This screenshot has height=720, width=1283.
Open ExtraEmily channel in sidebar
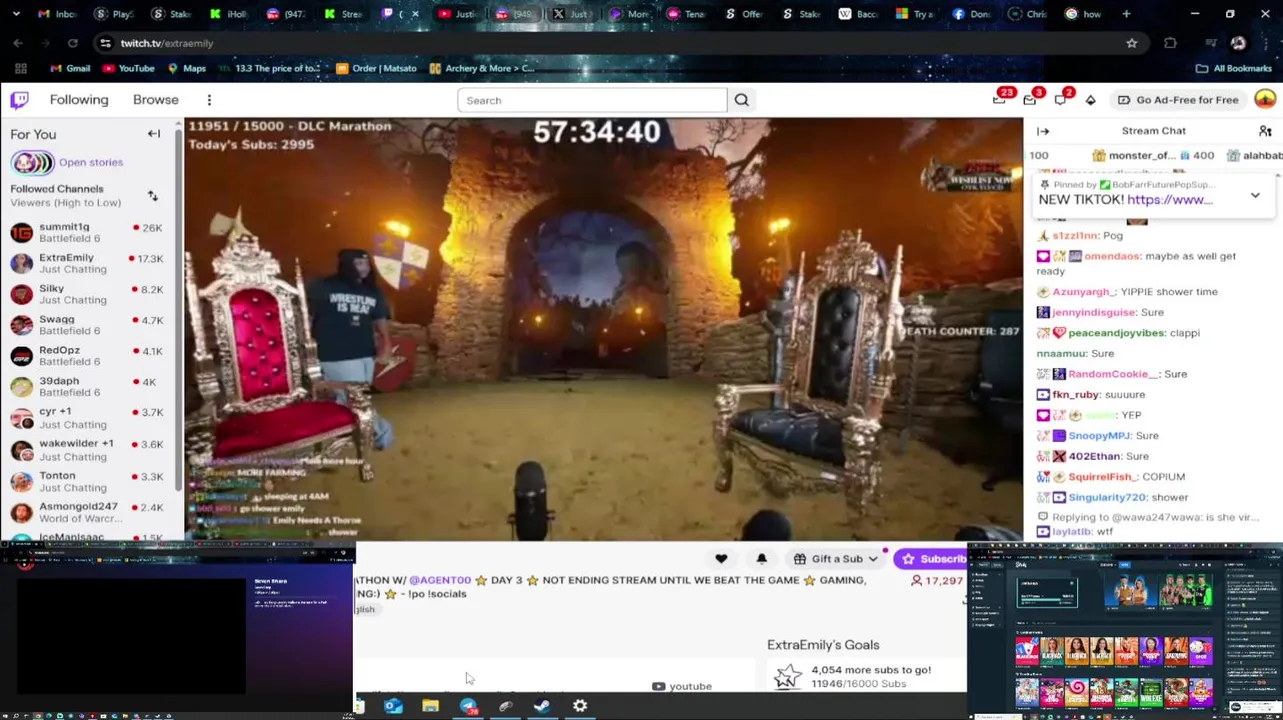(88, 264)
